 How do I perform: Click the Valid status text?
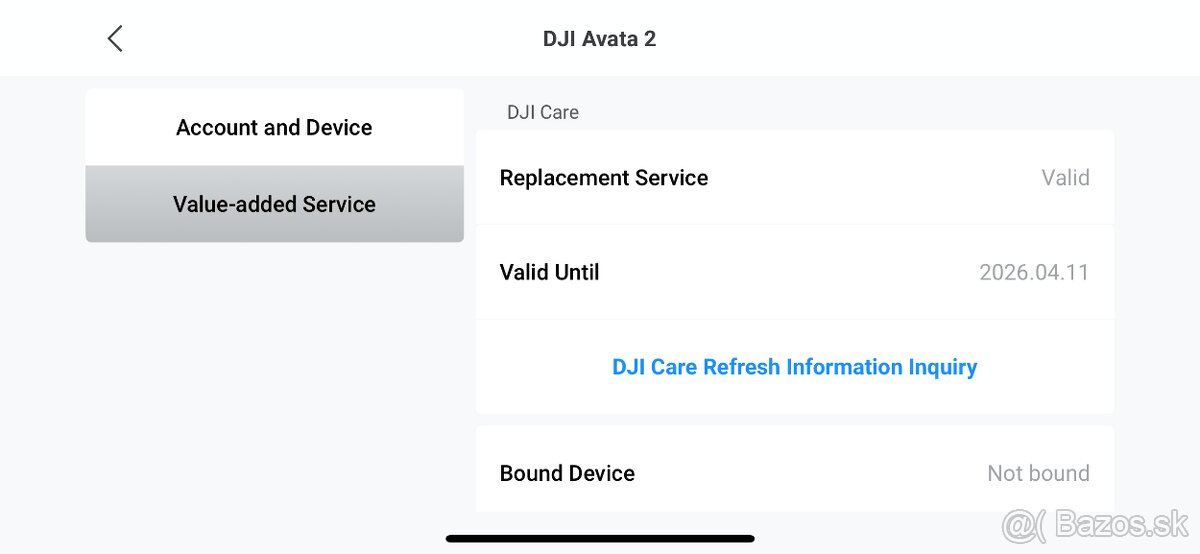1065,178
